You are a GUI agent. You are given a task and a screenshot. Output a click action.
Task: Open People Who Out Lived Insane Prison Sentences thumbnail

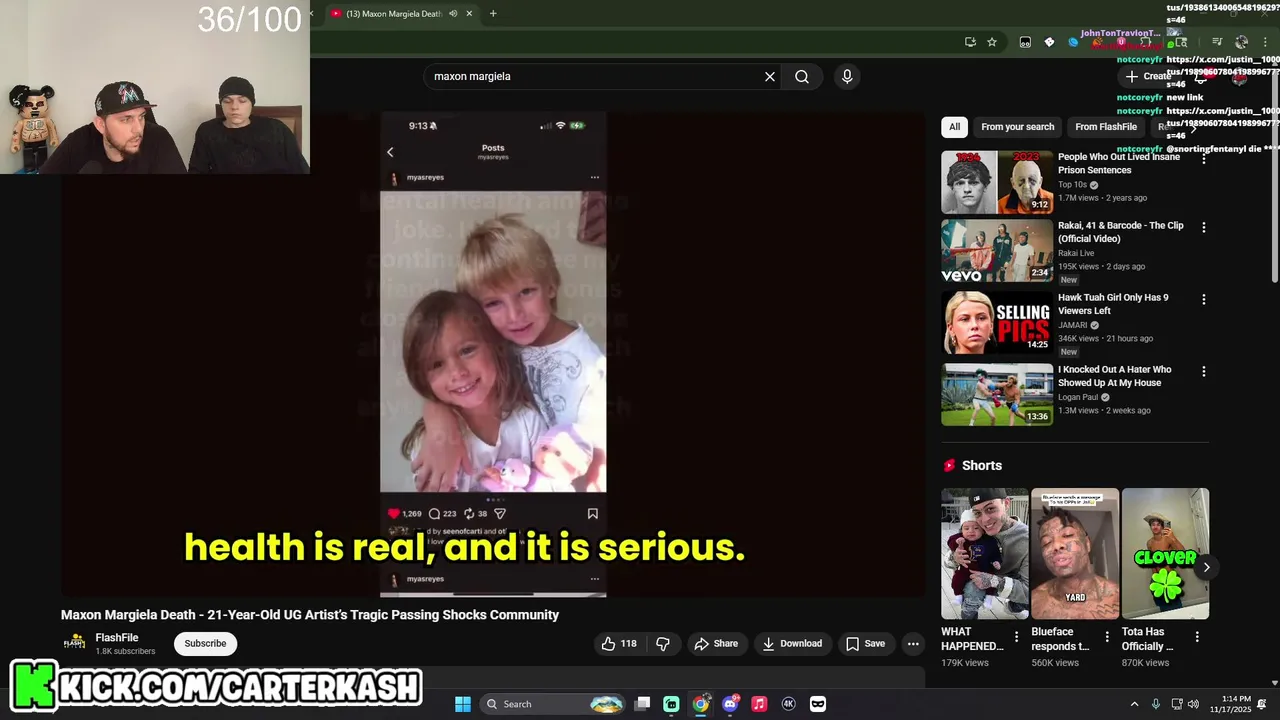[997, 182]
